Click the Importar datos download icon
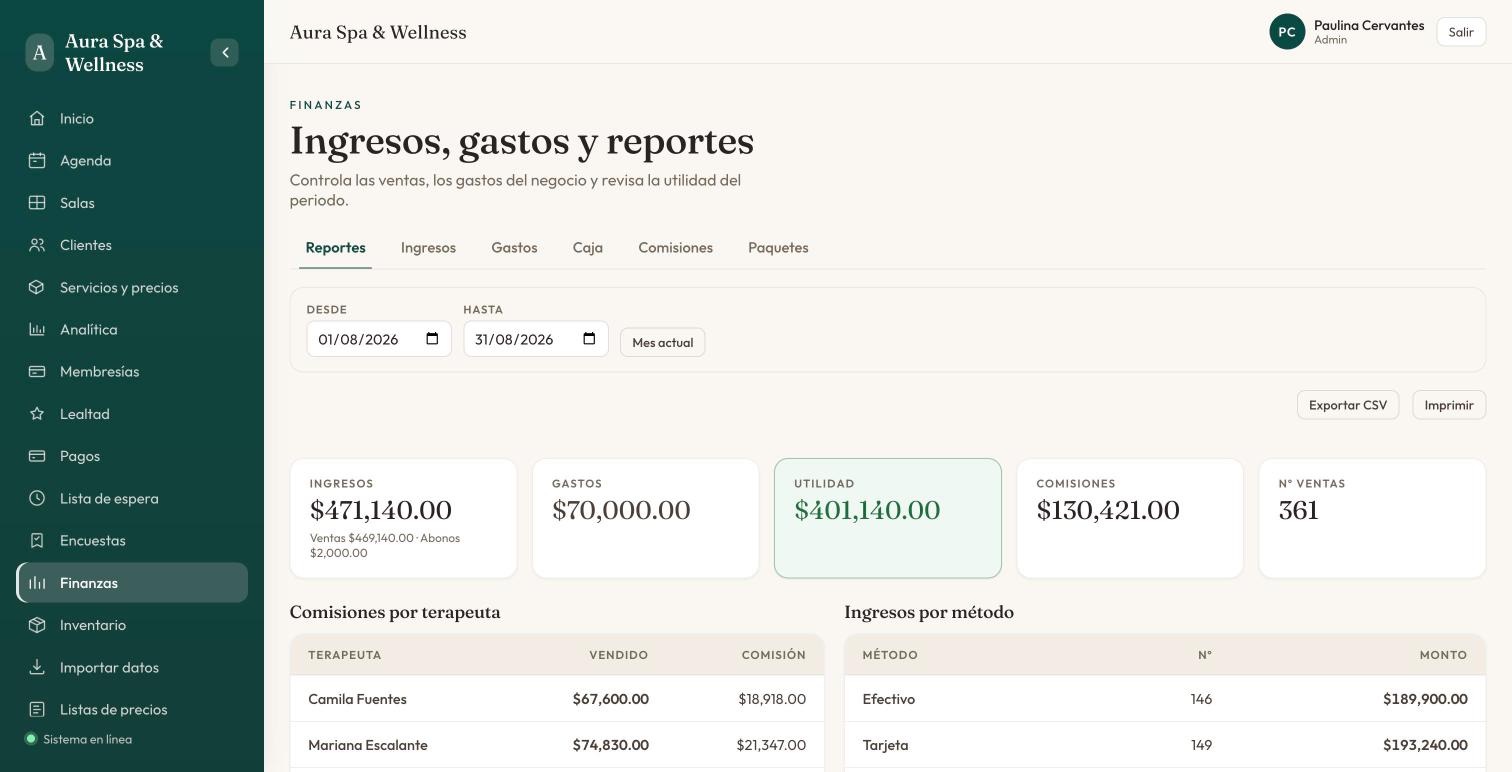The height and width of the screenshot is (772, 1512). [x=37, y=667]
